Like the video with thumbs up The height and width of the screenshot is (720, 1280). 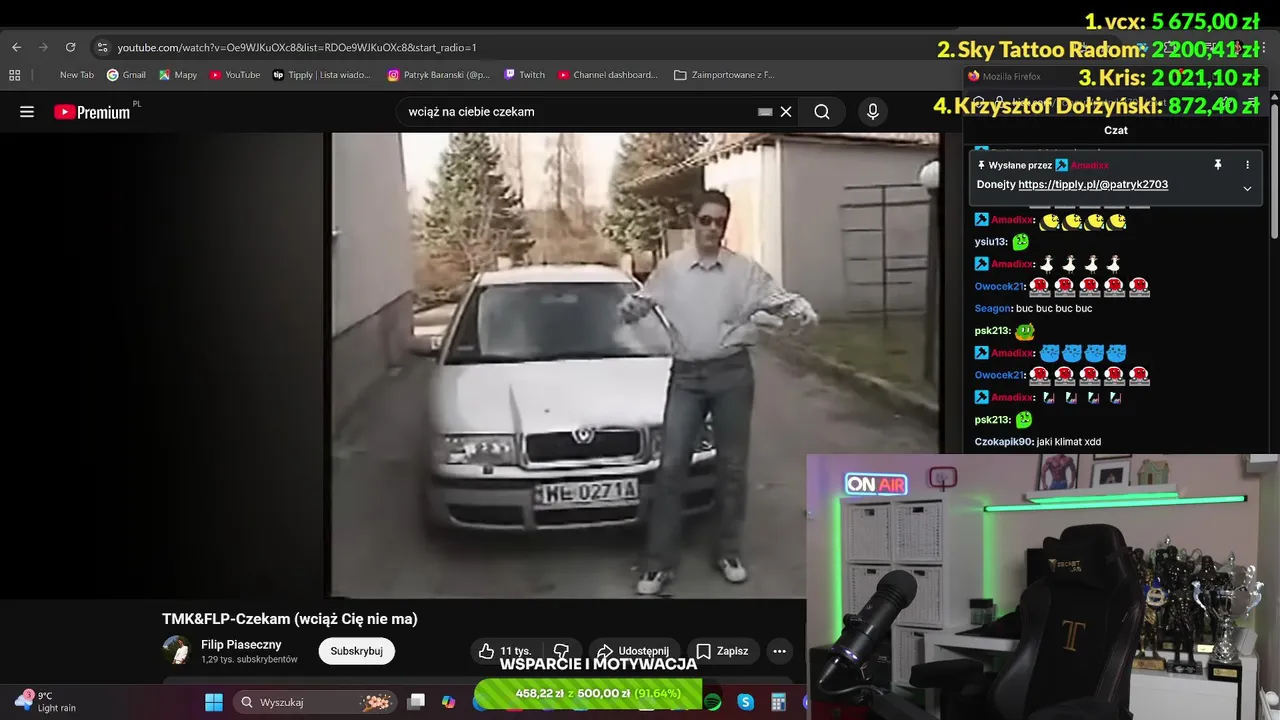pyautogui.click(x=504, y=651)
